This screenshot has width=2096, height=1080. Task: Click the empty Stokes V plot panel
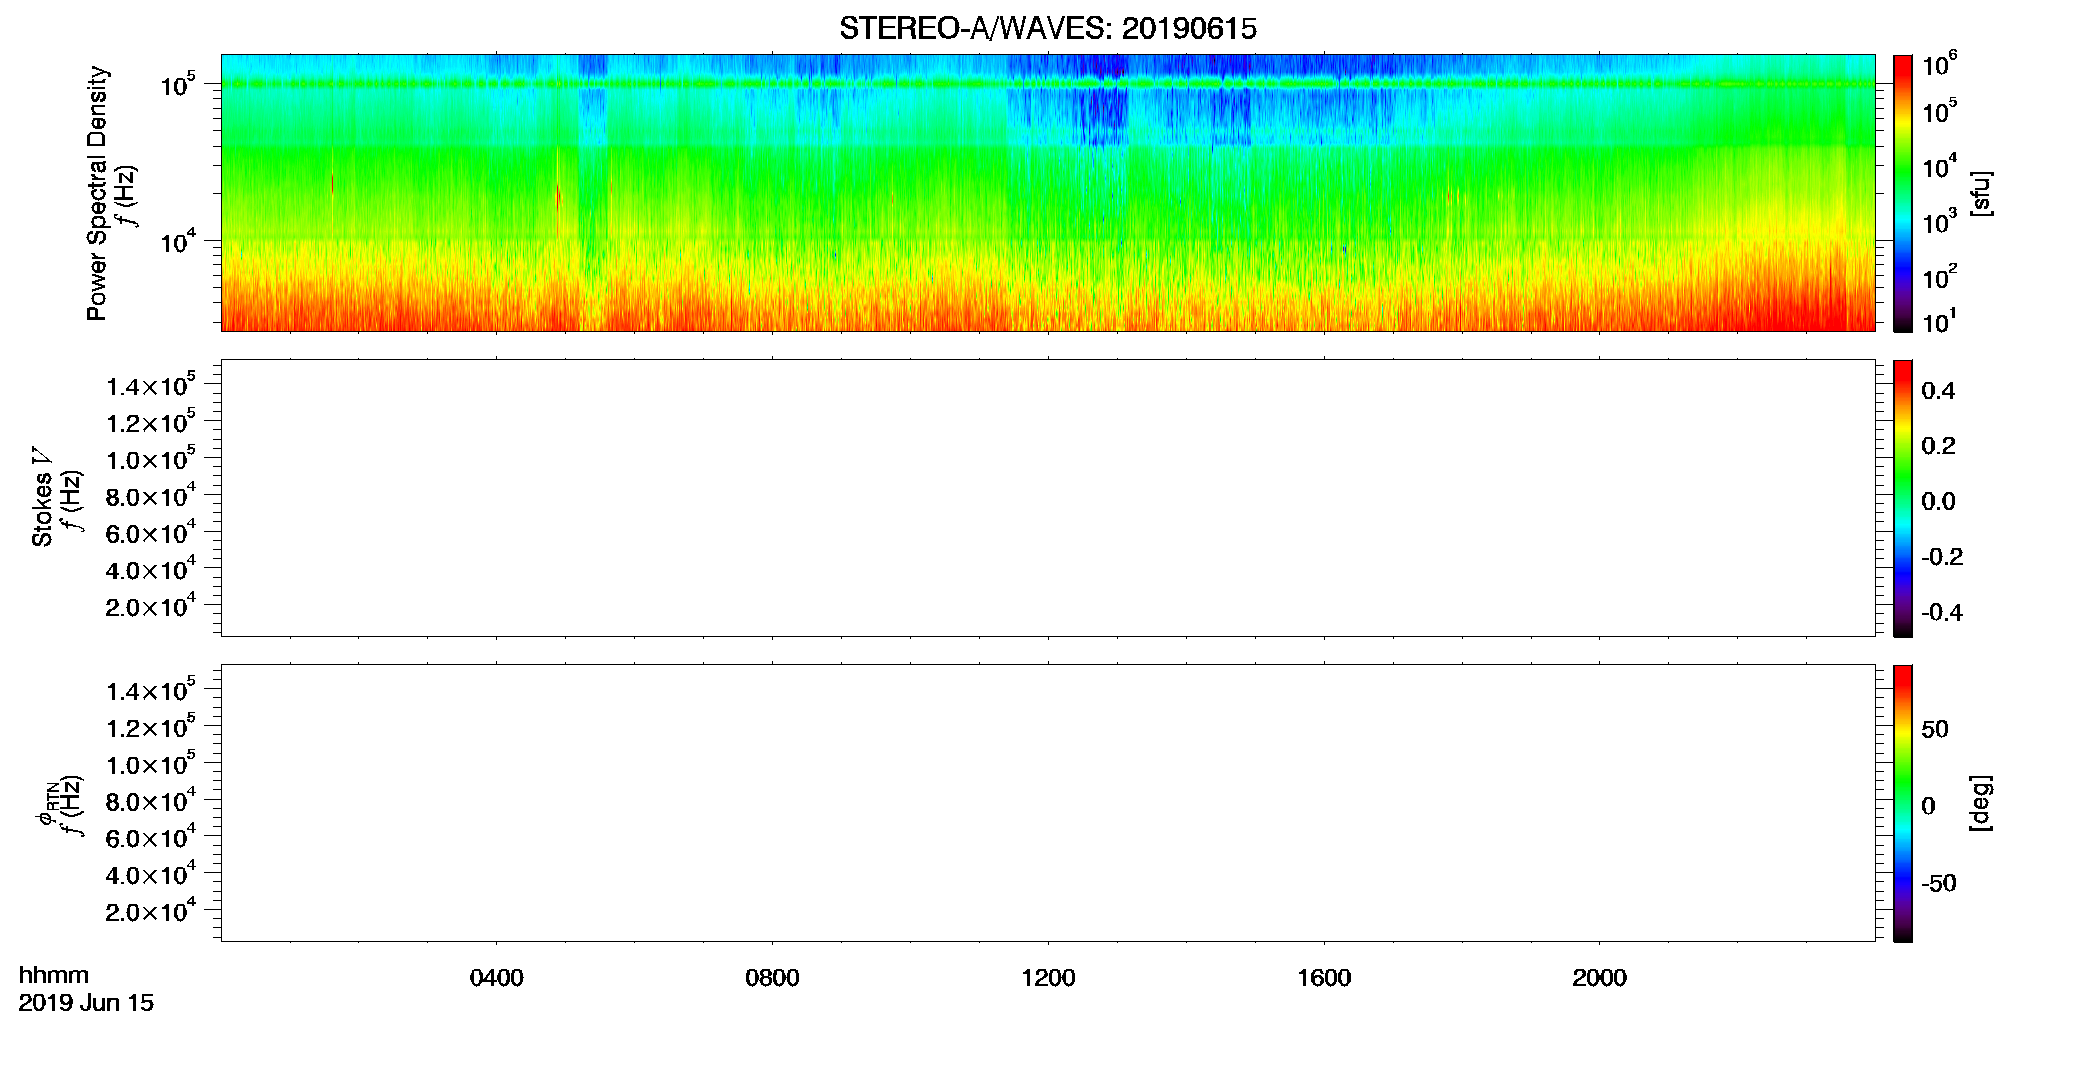[x=1048, y=498]
